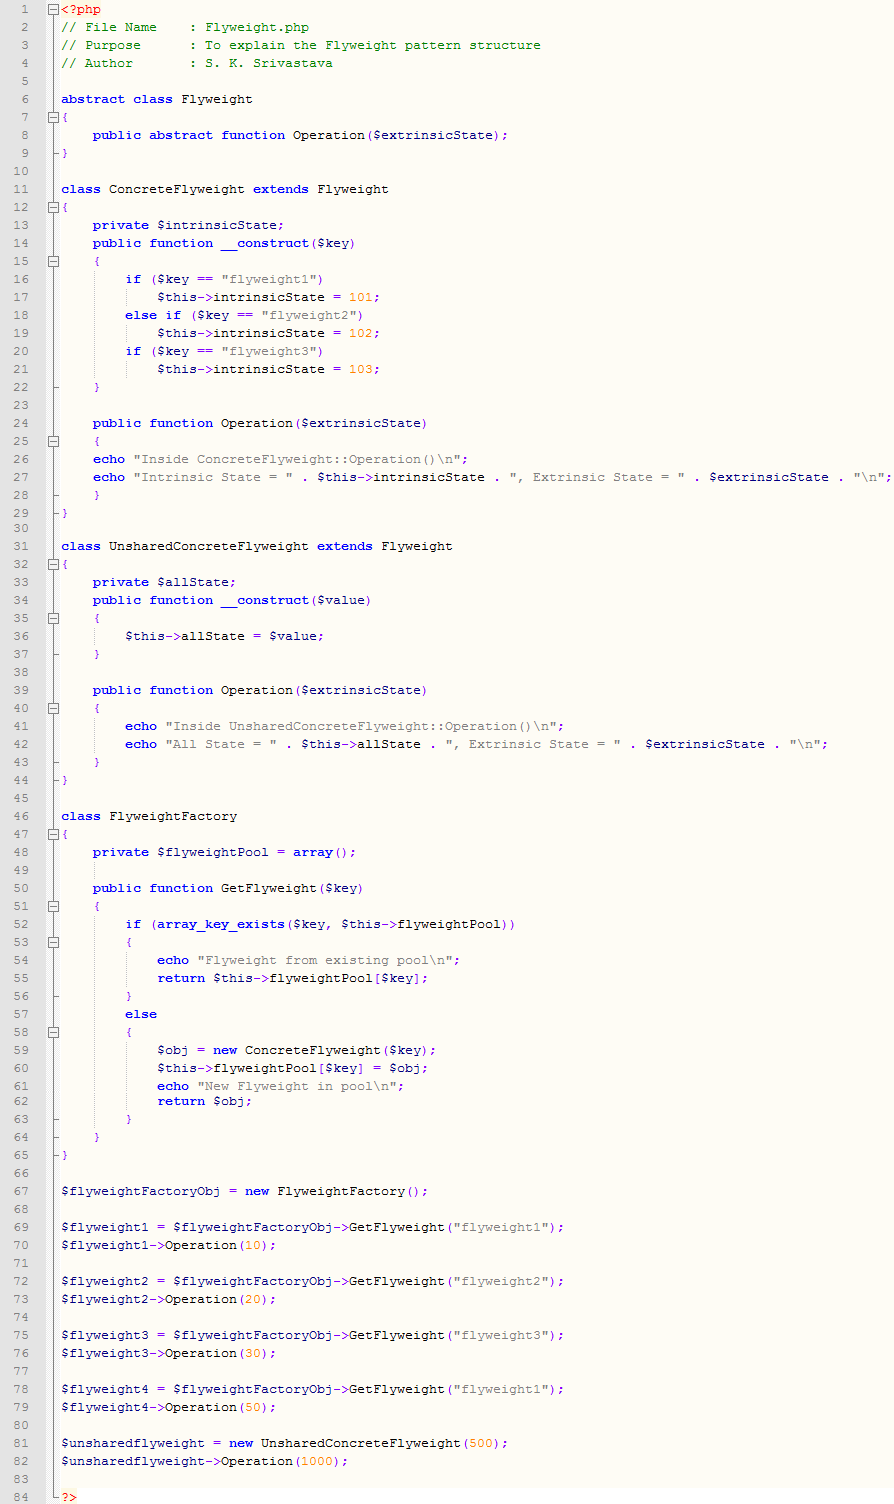Click the 'Author : S. K. Srivastava' comment
The width and height of the screenshot is (894, 1504).
(197, 63)
